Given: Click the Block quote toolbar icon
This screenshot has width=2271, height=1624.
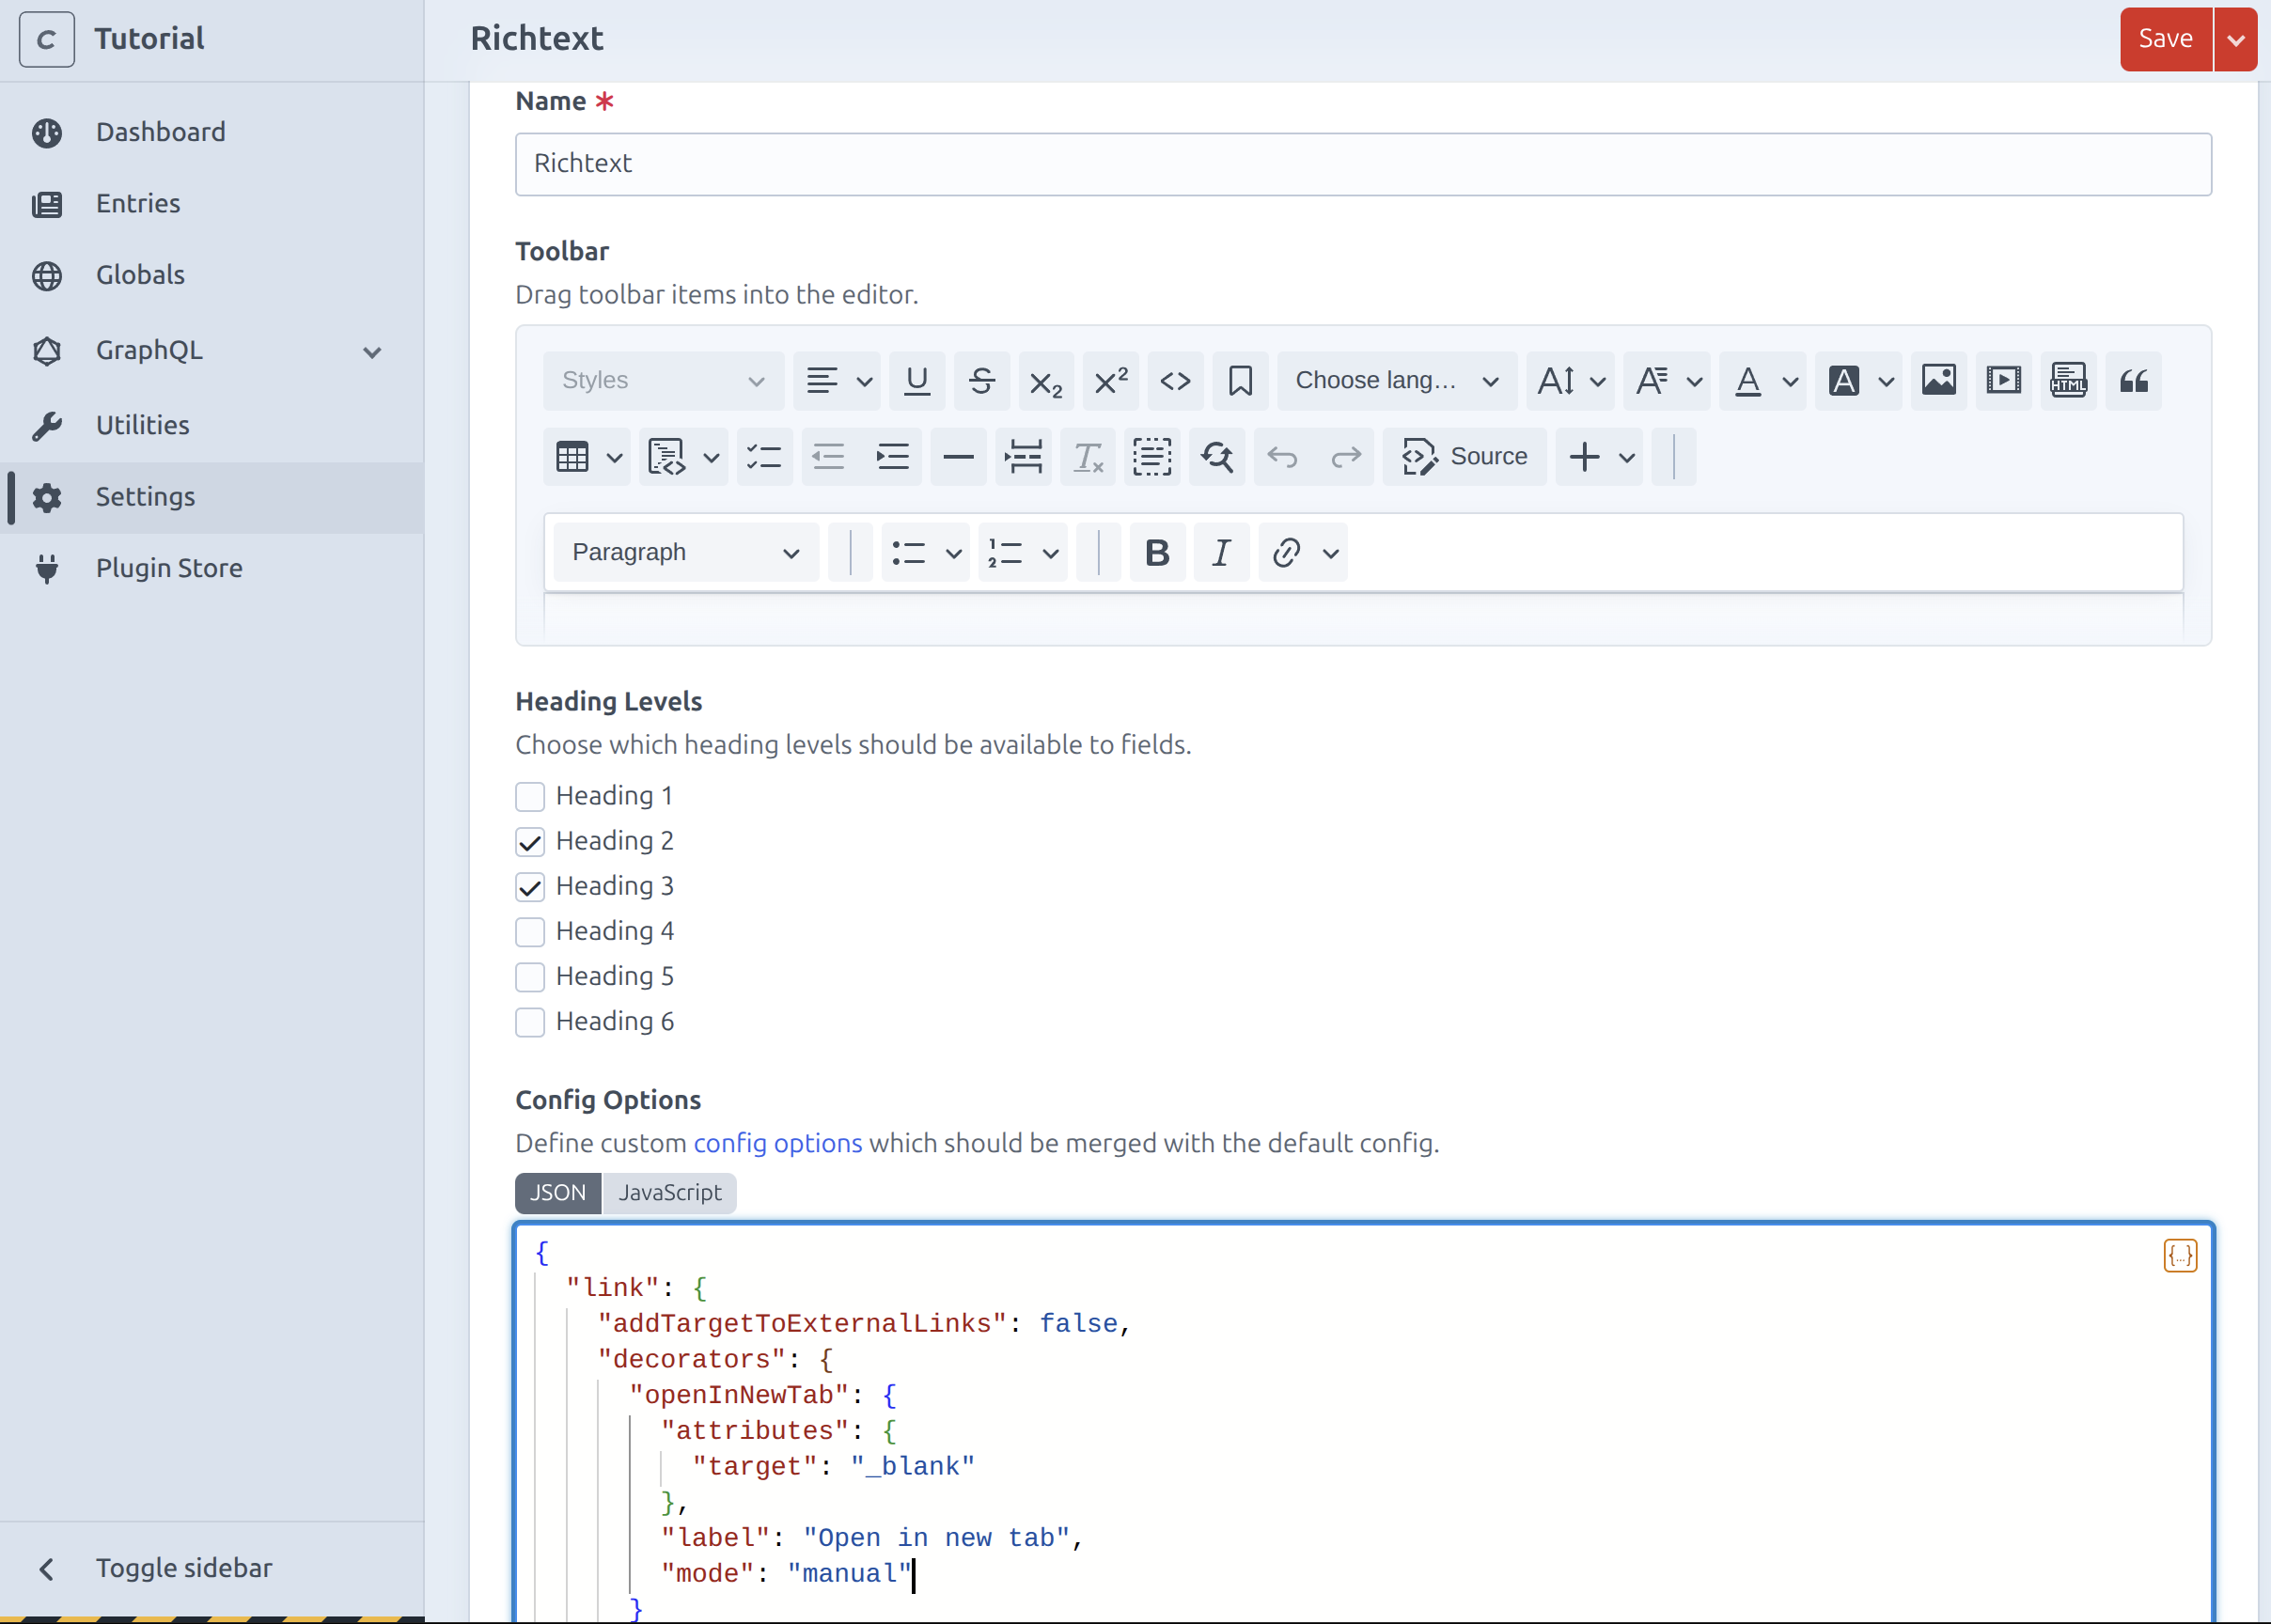Looking at the screenshot, I should pyautogui.click(x=2135, y=381).
